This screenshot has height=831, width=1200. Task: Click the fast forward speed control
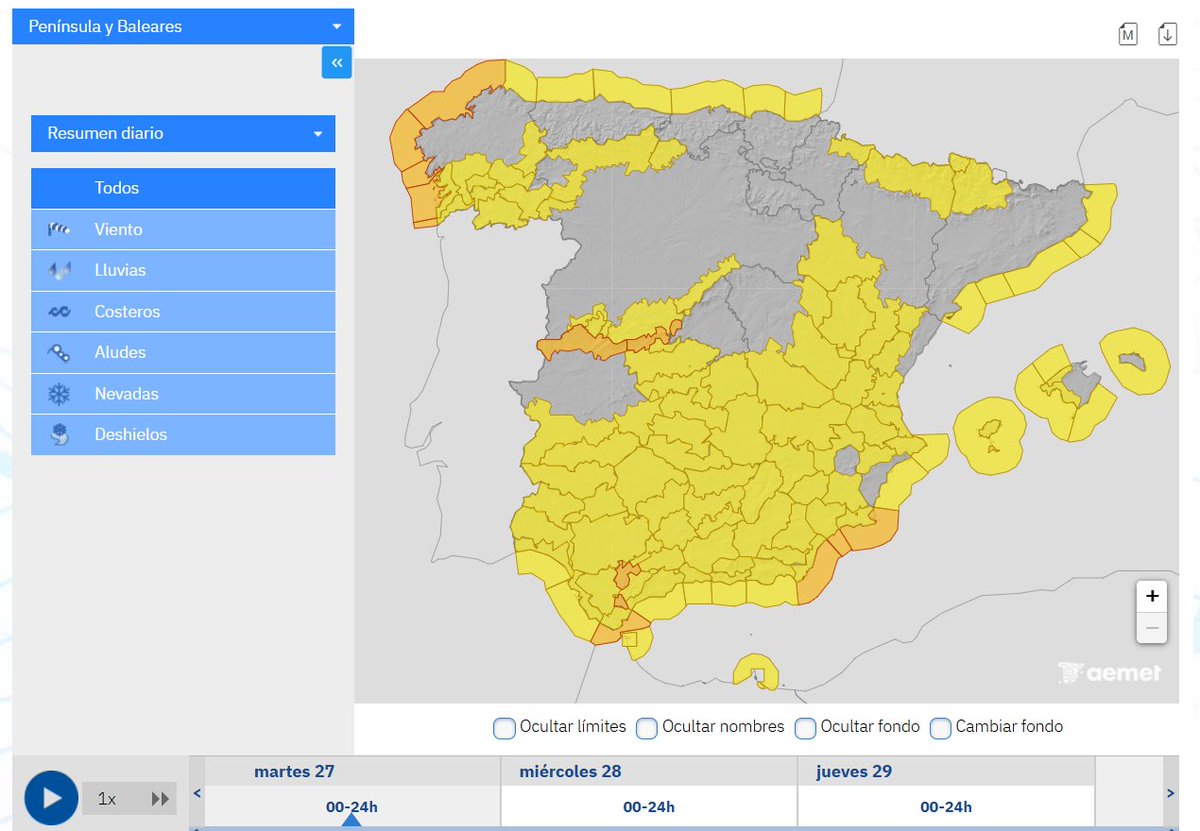160,798
